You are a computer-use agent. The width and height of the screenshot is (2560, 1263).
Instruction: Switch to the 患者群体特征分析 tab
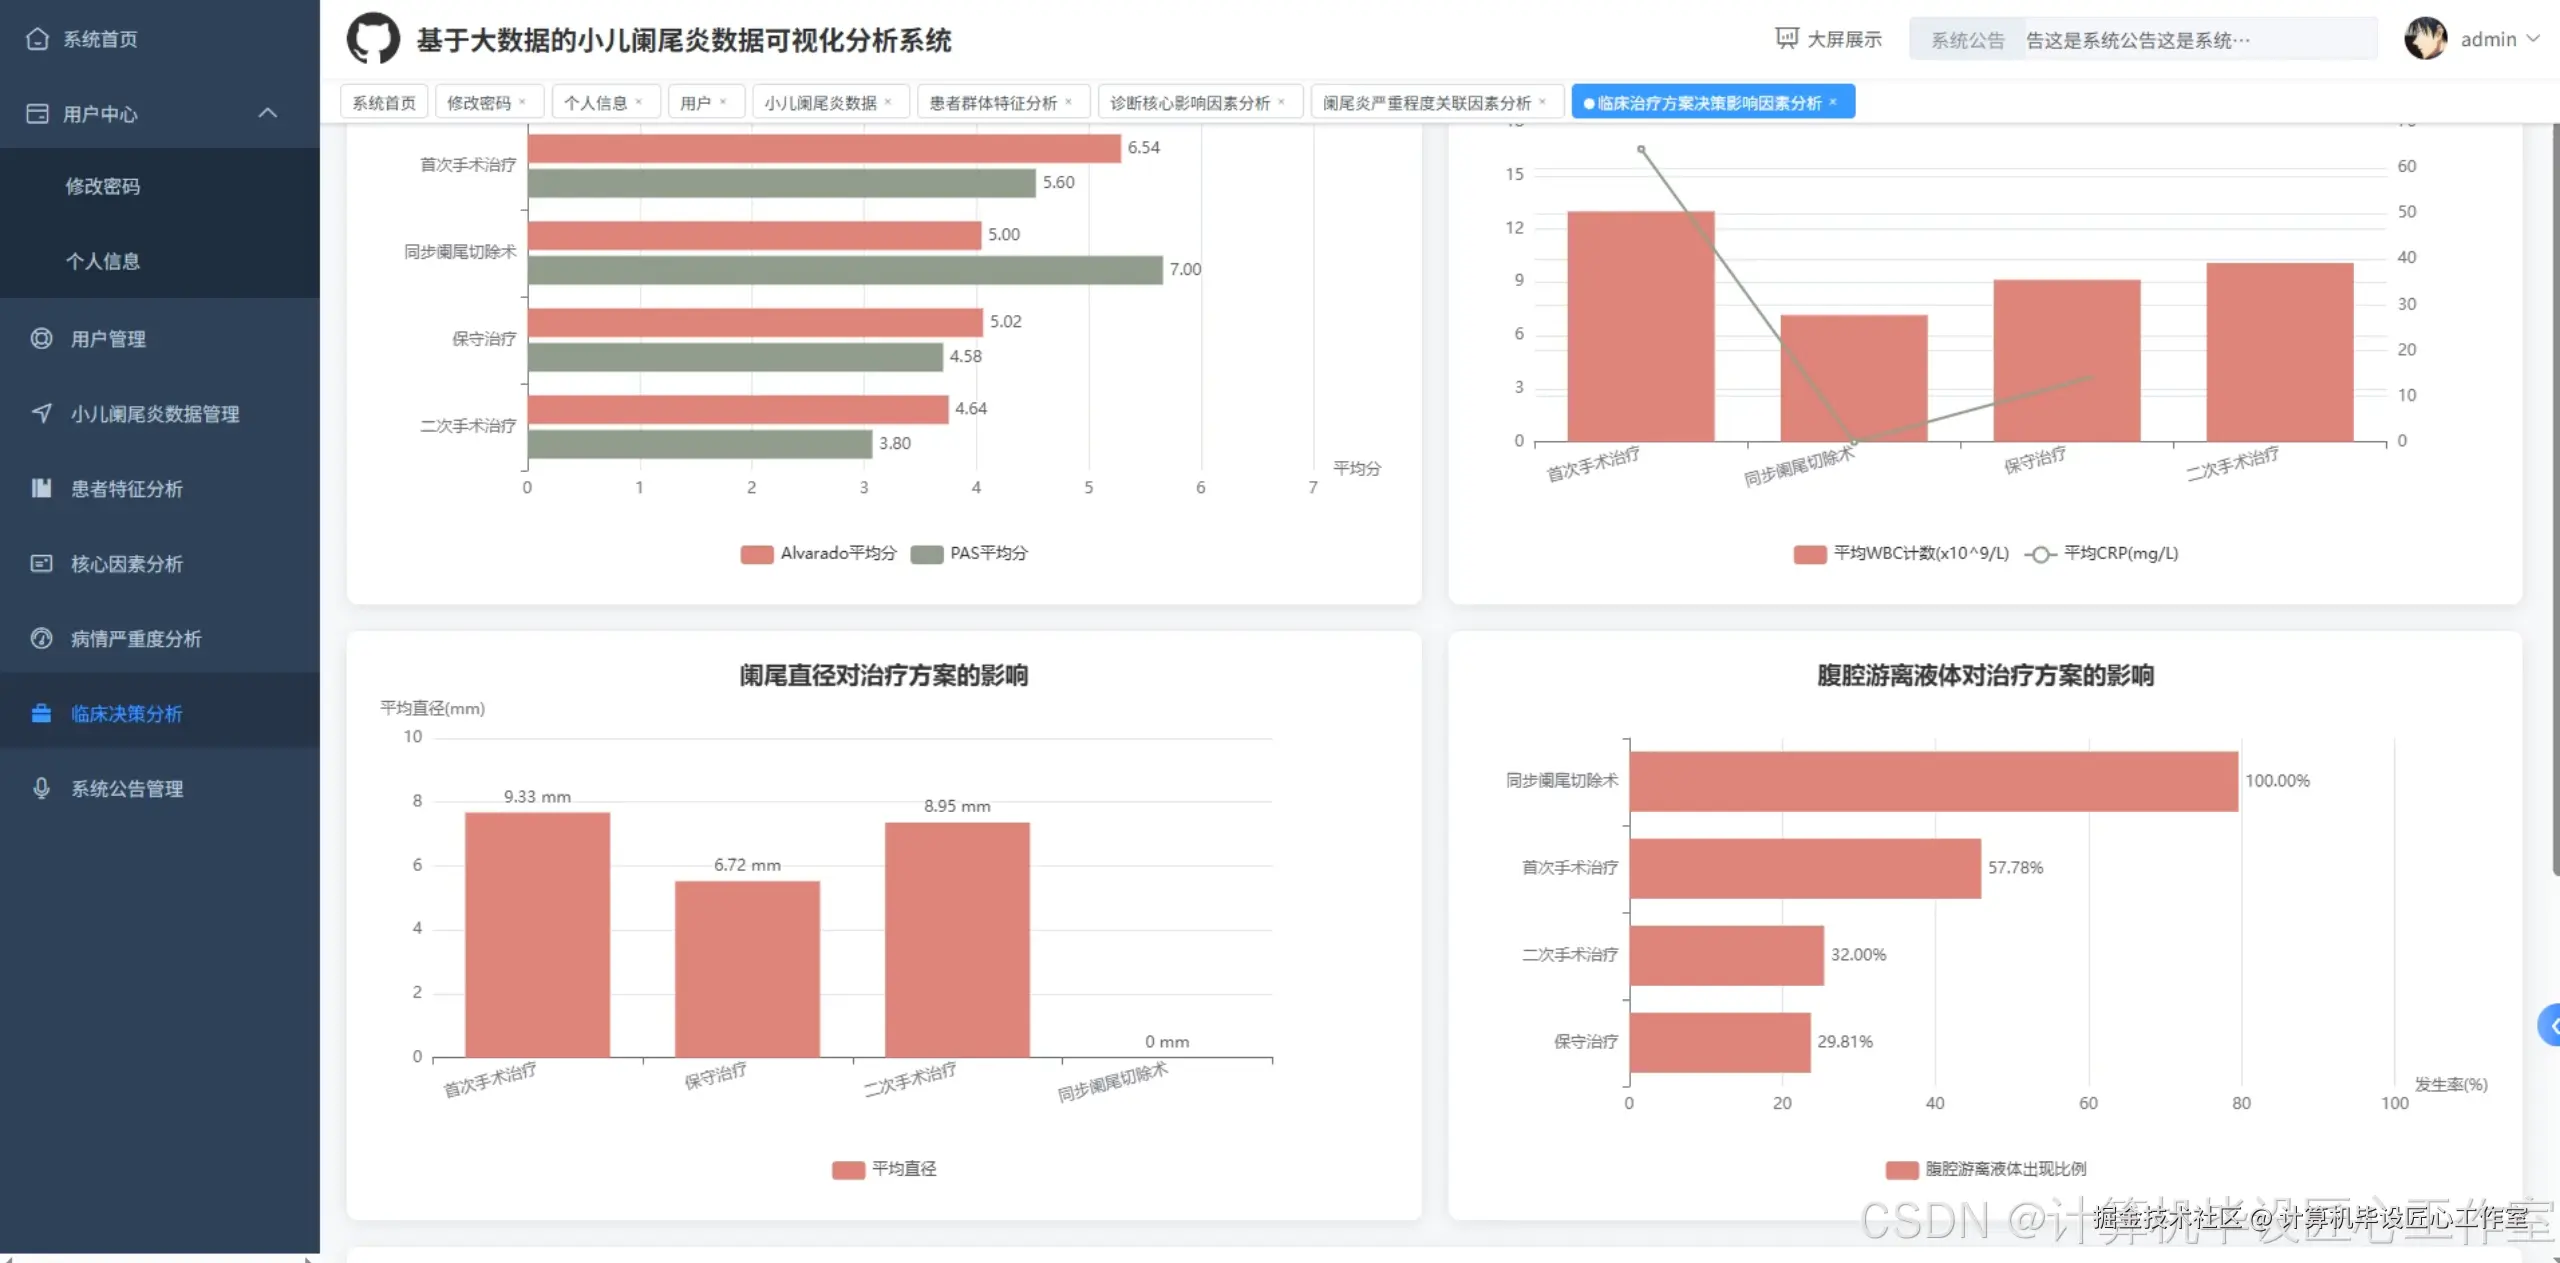992,102
